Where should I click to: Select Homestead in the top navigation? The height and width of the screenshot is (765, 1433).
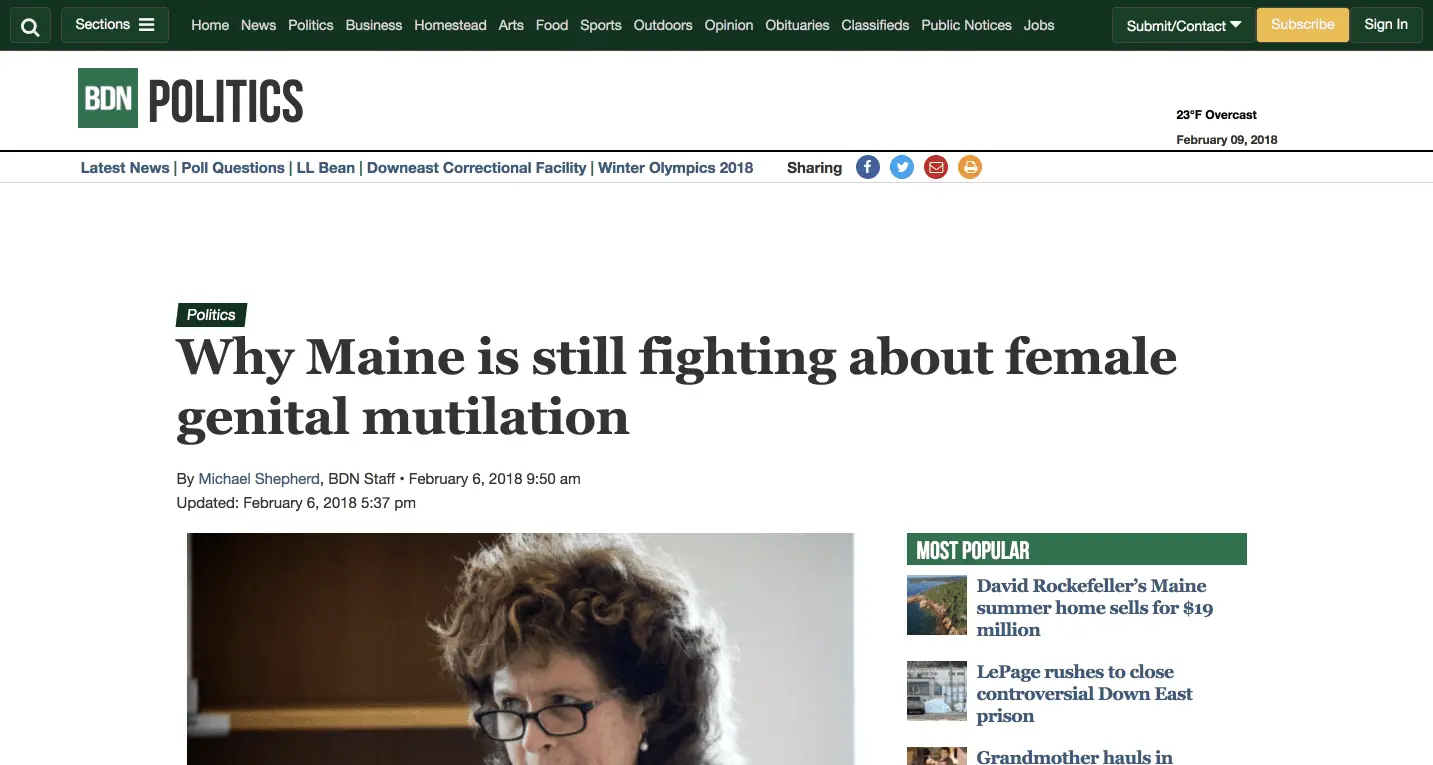click(x=450, y=25)
